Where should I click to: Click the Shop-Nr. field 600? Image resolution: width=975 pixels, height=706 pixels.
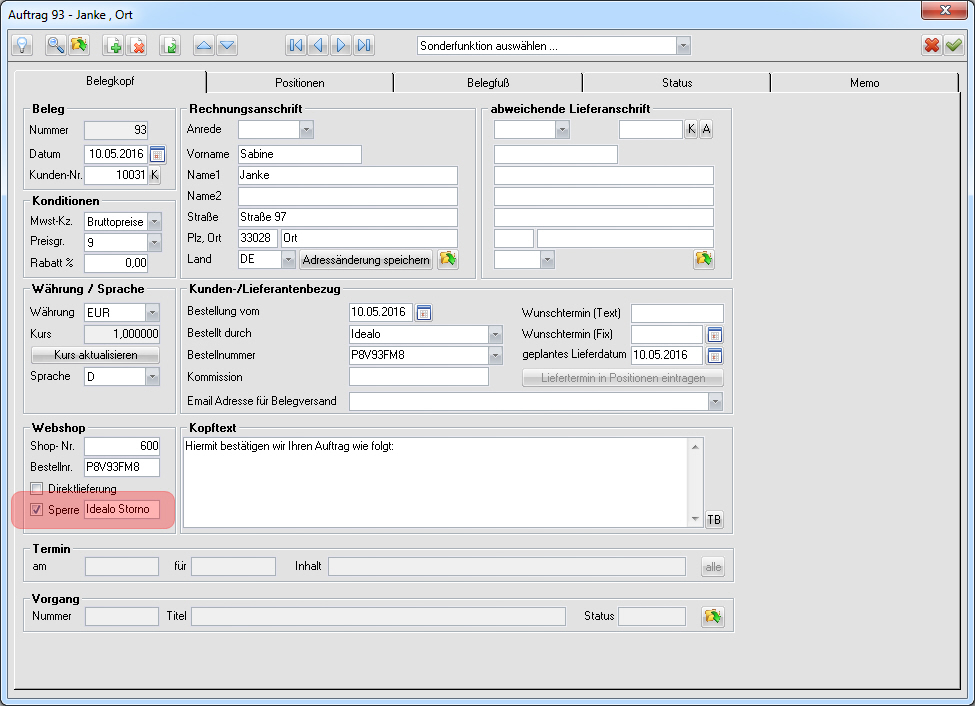tap(122, 446)
